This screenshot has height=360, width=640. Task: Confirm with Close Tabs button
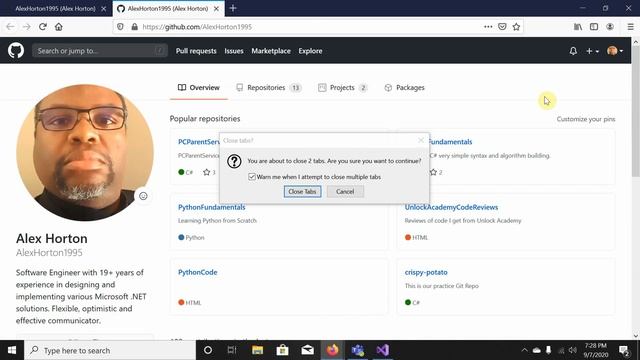click(x=302, y=191)
